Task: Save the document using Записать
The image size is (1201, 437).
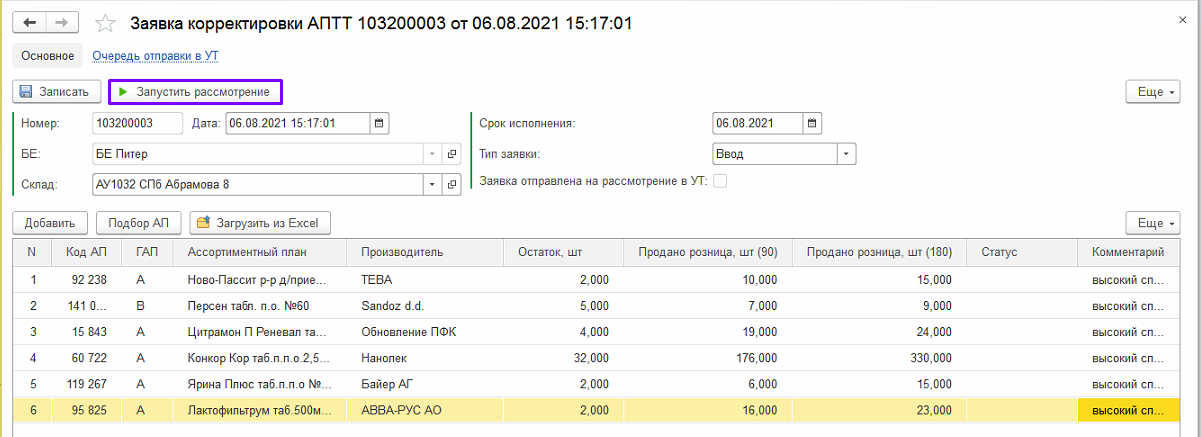Action: coord(57,92)
